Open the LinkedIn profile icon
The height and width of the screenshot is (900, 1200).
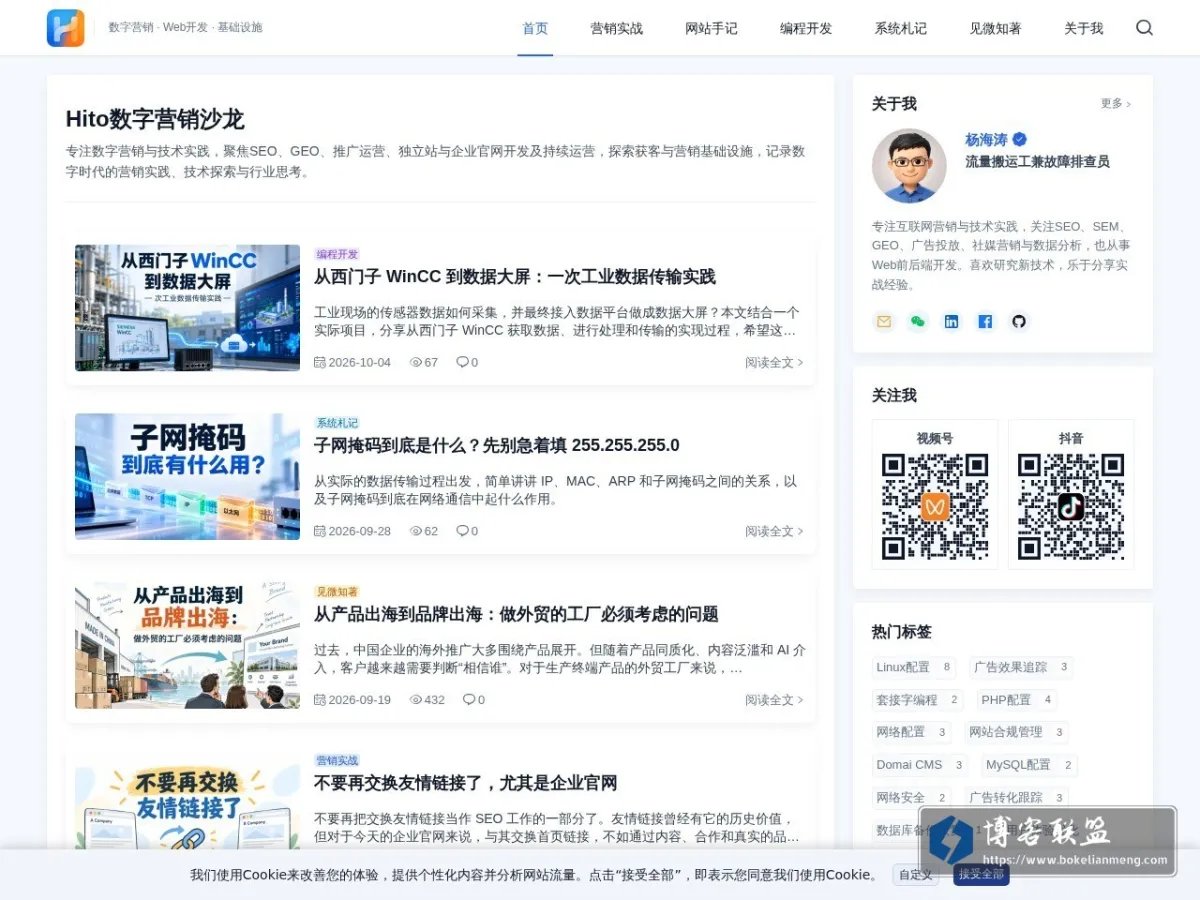click(x=952, y=321)
